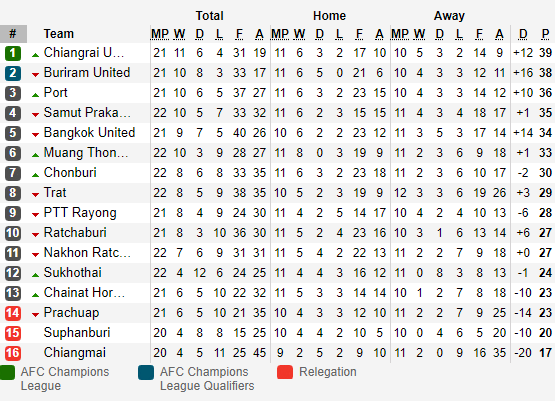This screenshot has width=557, height=403.
Task: Click red down arrow beside Prachuap
Action: (x=35, y=315)
